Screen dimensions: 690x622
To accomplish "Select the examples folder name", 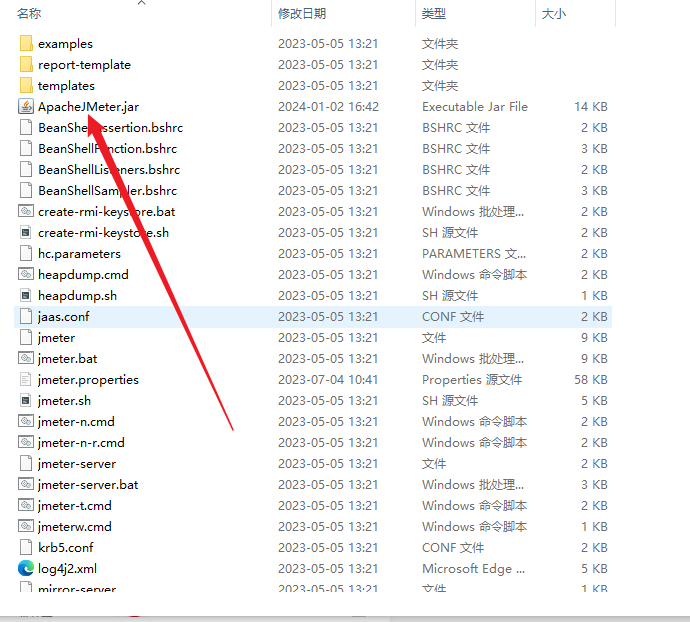I will pyautogui.click(x=65, y=44).
